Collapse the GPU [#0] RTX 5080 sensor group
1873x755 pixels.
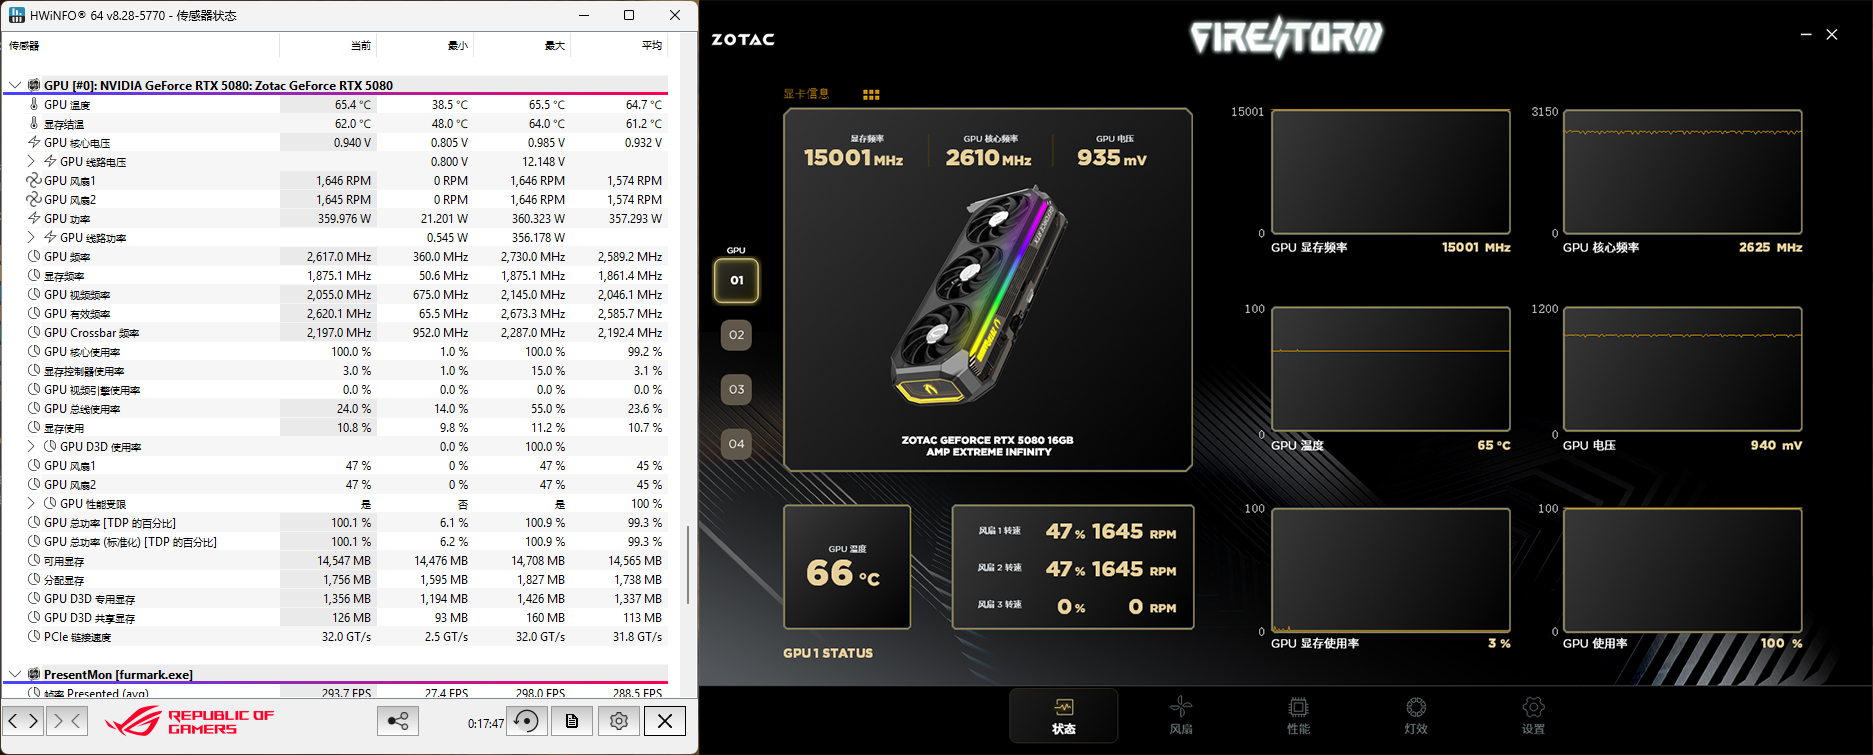[x=15, y=85]
